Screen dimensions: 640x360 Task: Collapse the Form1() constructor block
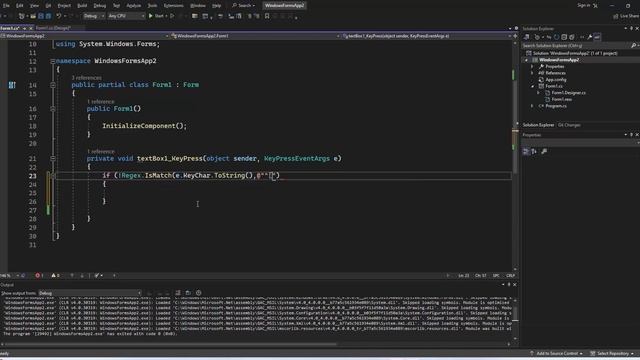point(53,109)
